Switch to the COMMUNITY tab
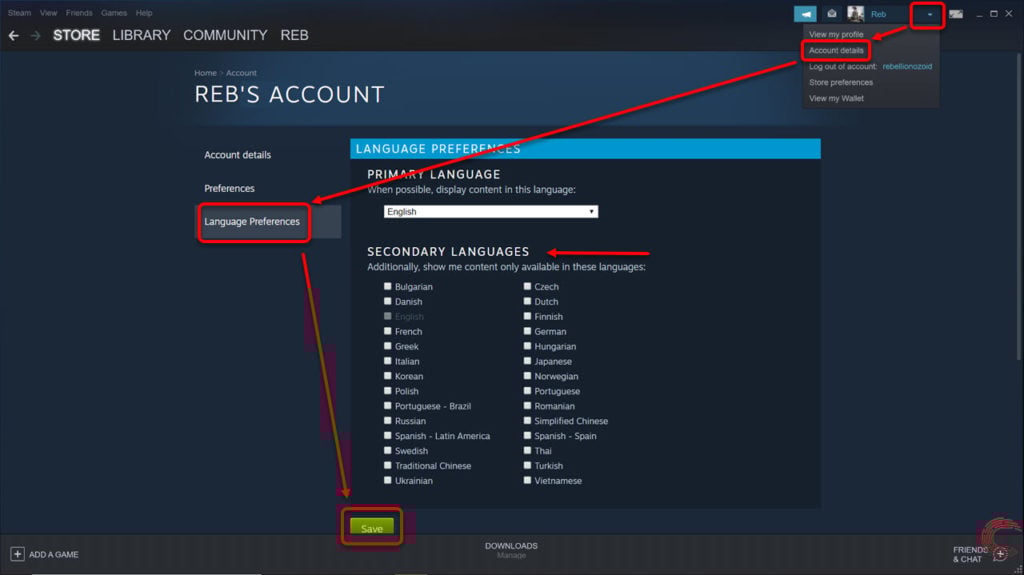Viewport: 1024px width, 575px height. [225, 35]
